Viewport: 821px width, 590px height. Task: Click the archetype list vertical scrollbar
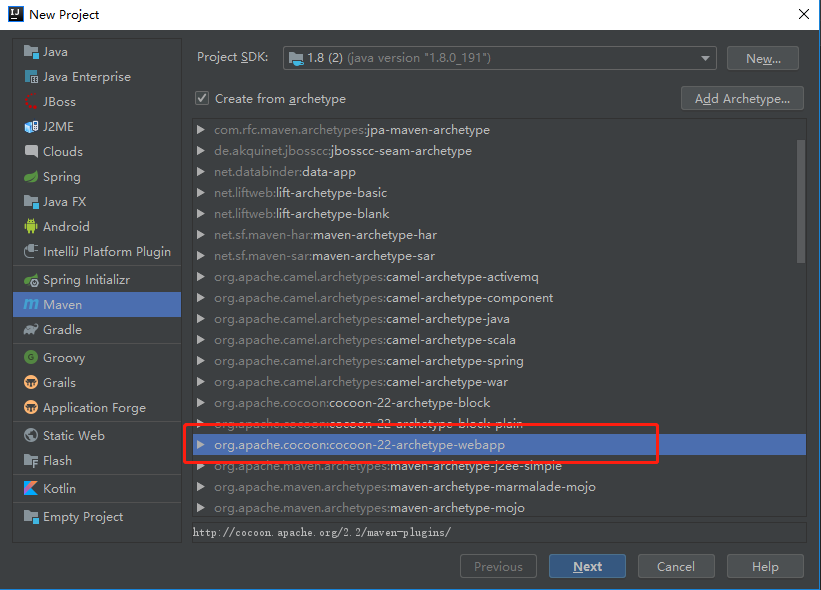coord(801,201)
